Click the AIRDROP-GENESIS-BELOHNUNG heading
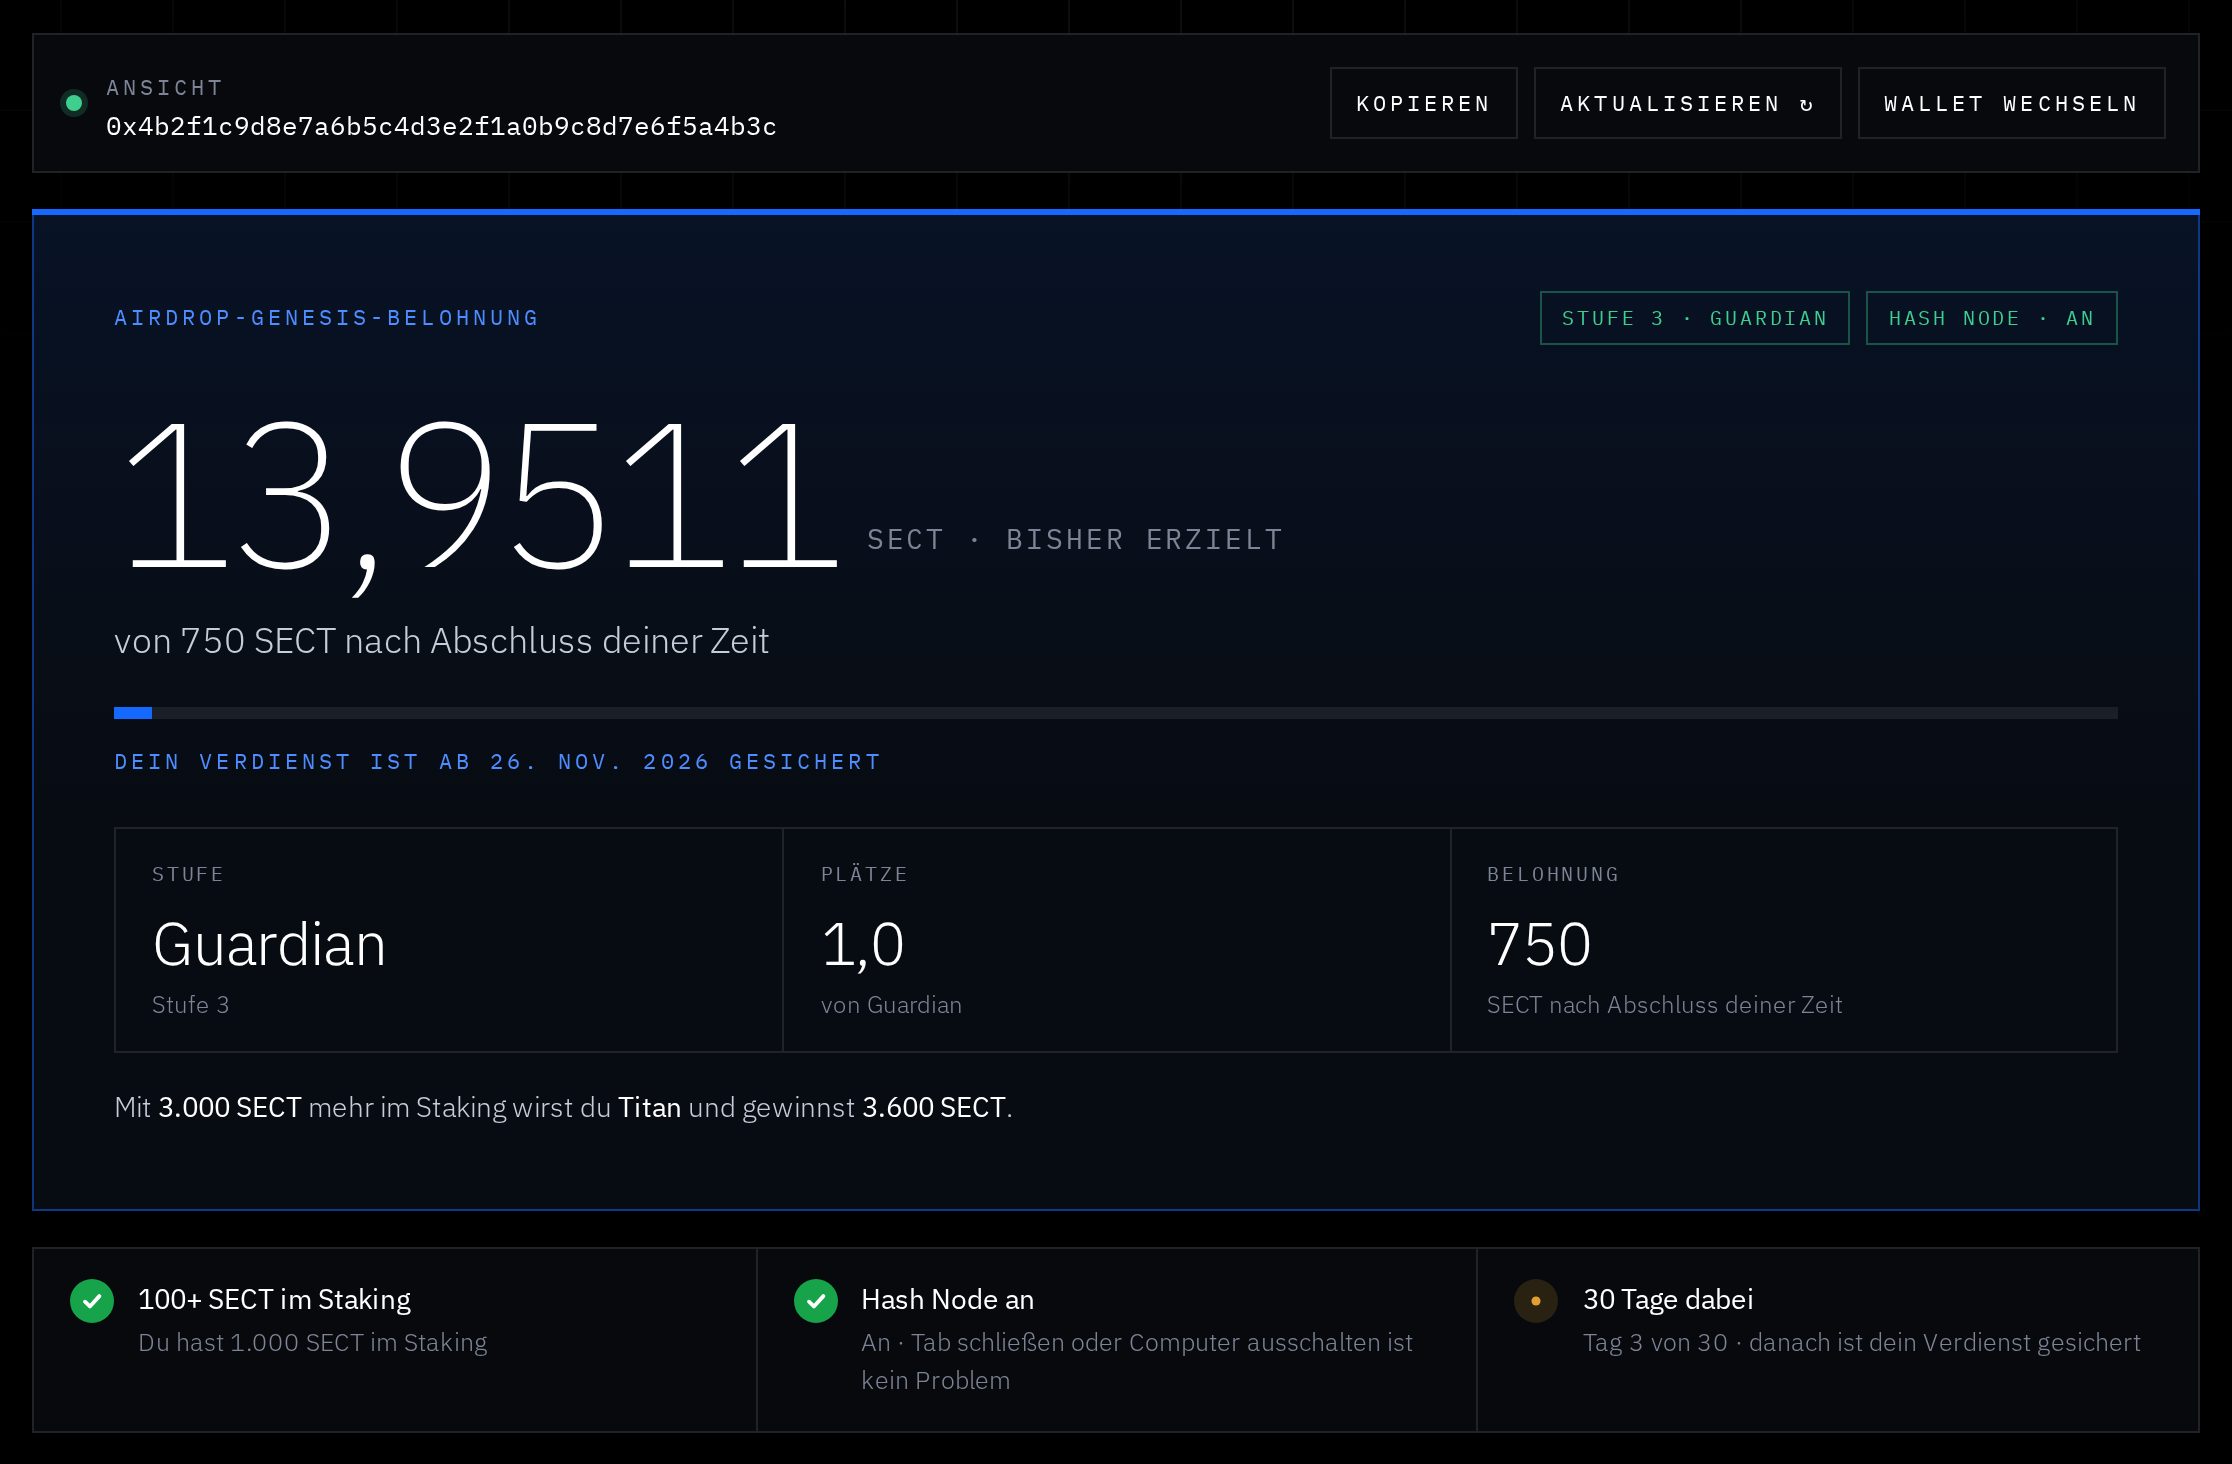The width and height of the screenshot is (2232, 1464). click(327, 318)
